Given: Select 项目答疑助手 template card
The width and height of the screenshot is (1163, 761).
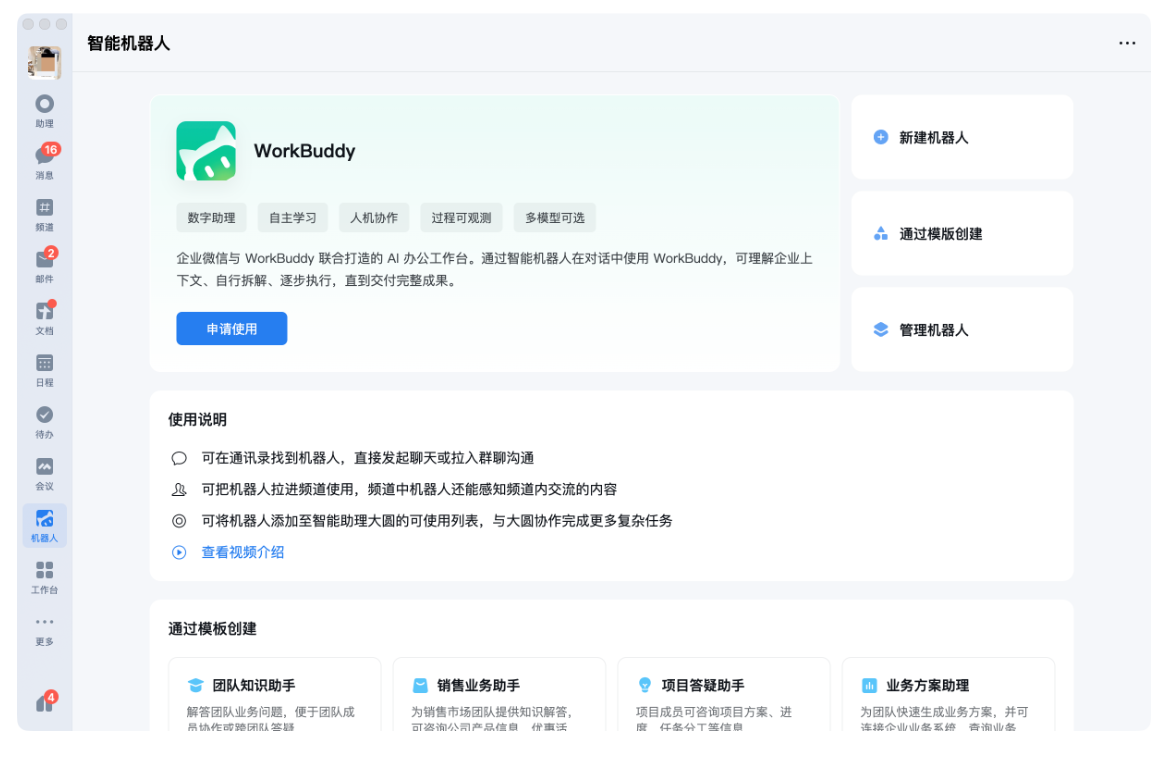Looking at the screenshot, I should pos(724,694).
